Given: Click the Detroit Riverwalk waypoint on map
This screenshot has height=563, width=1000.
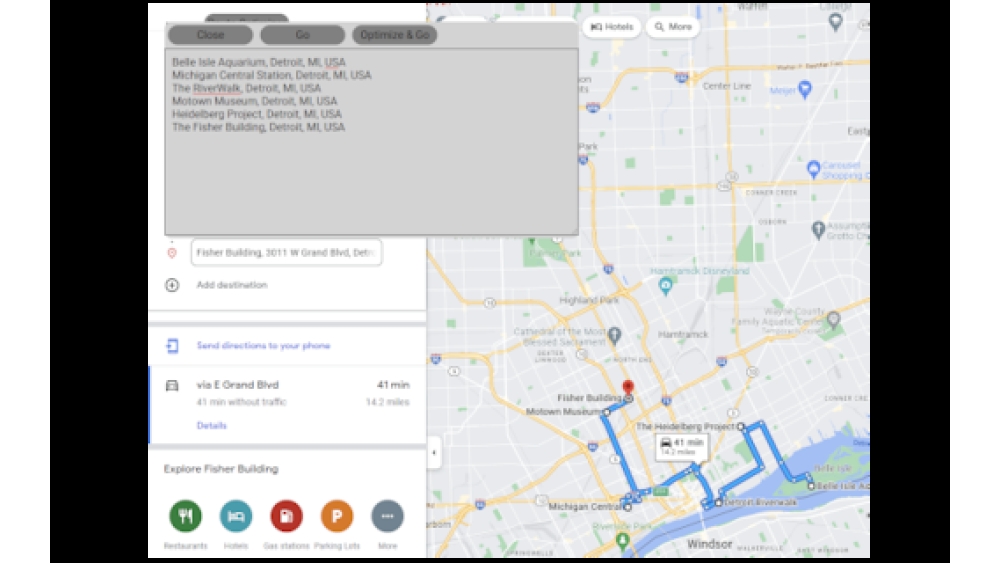Looking at the screenshot, I should (x=718, y=502).
